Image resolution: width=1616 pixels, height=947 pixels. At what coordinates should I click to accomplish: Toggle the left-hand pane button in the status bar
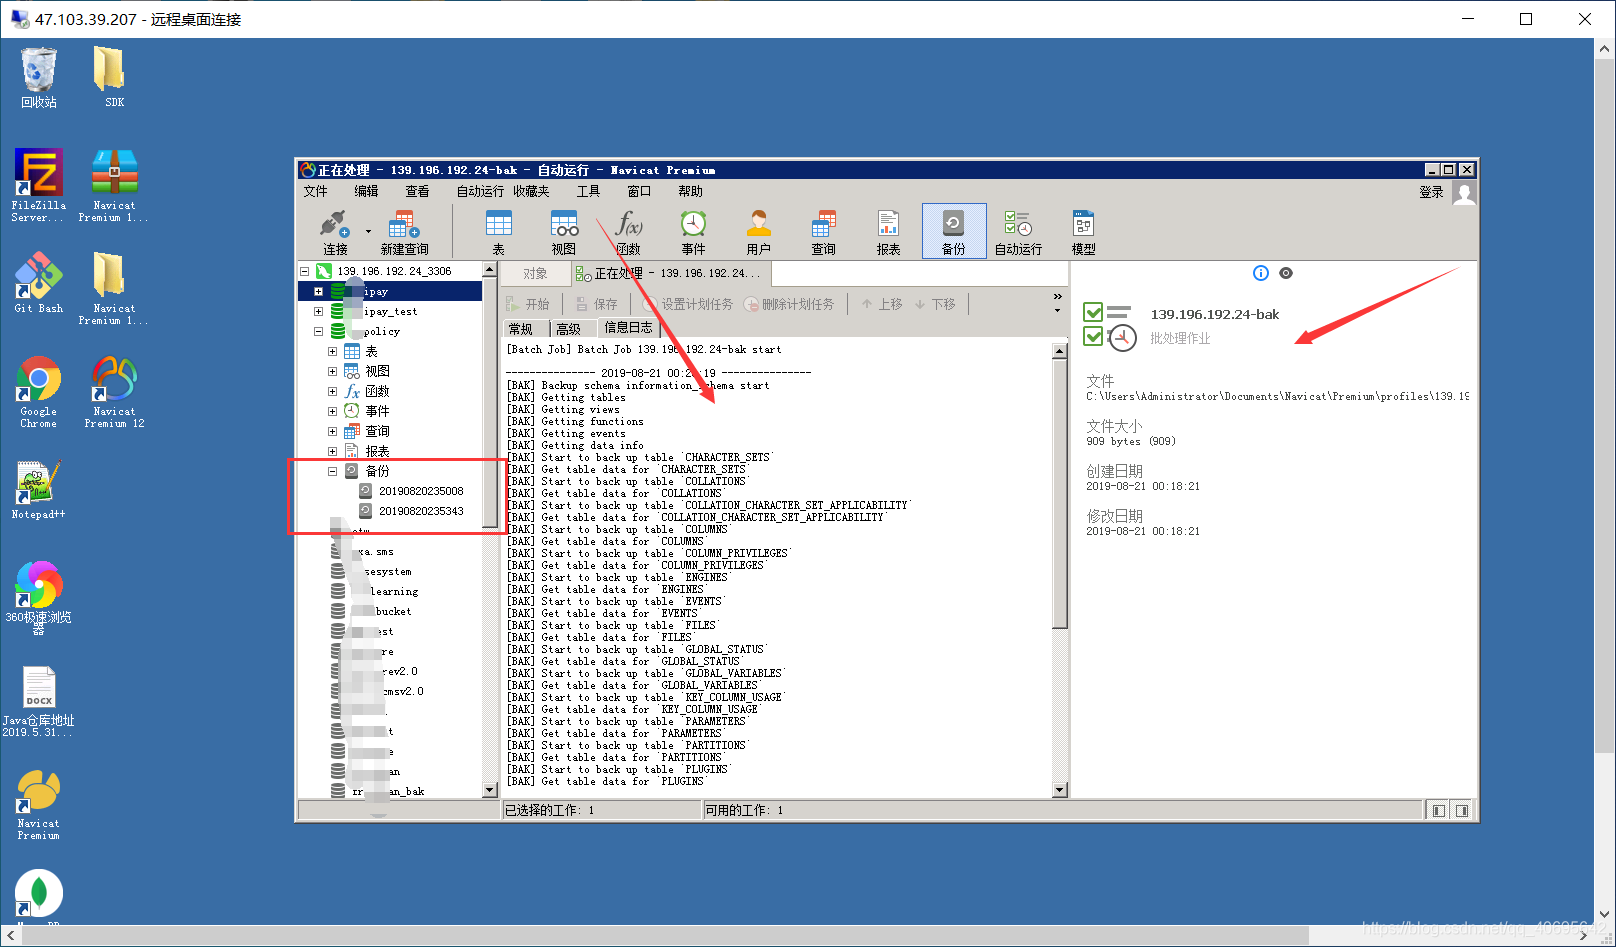tap(1439, 810)
